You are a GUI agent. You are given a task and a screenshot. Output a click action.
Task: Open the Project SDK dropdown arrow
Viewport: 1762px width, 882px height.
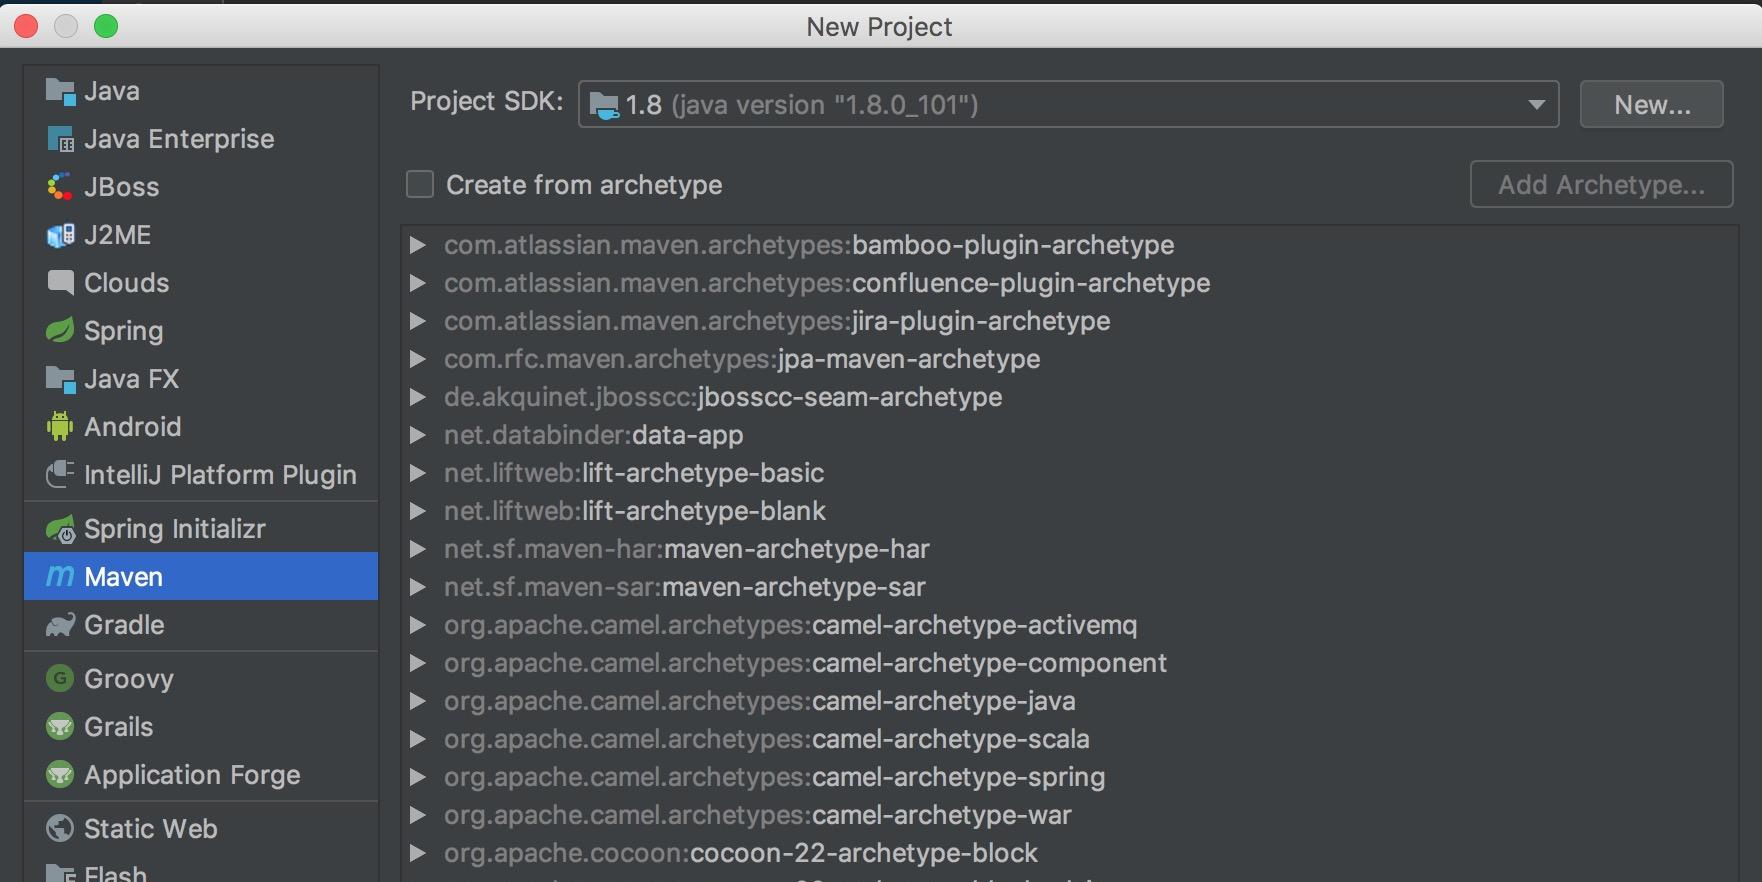pyautogui.click(x=1536, y=104)
